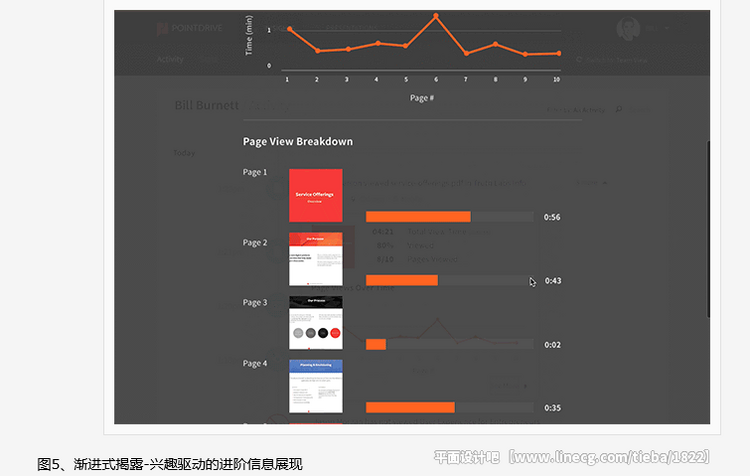The height and width of the screenshot is (476, 750).
Task: Click the chart point for page 10
Action: [x=559, y=54]
